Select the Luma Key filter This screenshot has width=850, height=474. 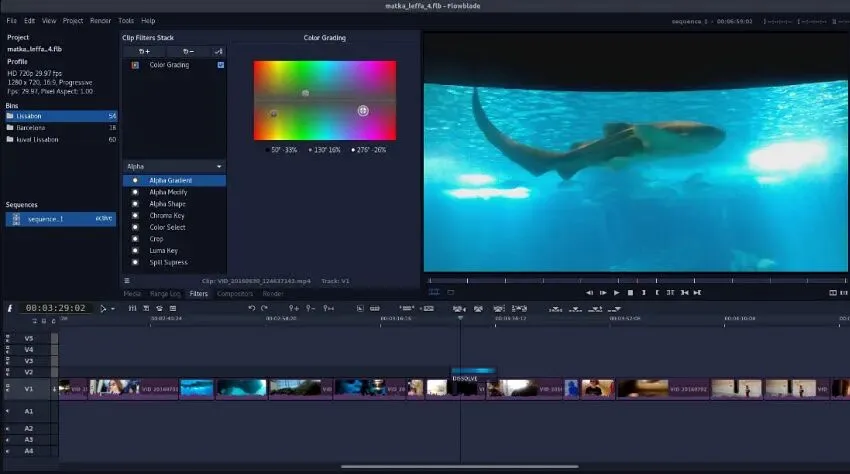pyautogui.click(x=164, y=251)
